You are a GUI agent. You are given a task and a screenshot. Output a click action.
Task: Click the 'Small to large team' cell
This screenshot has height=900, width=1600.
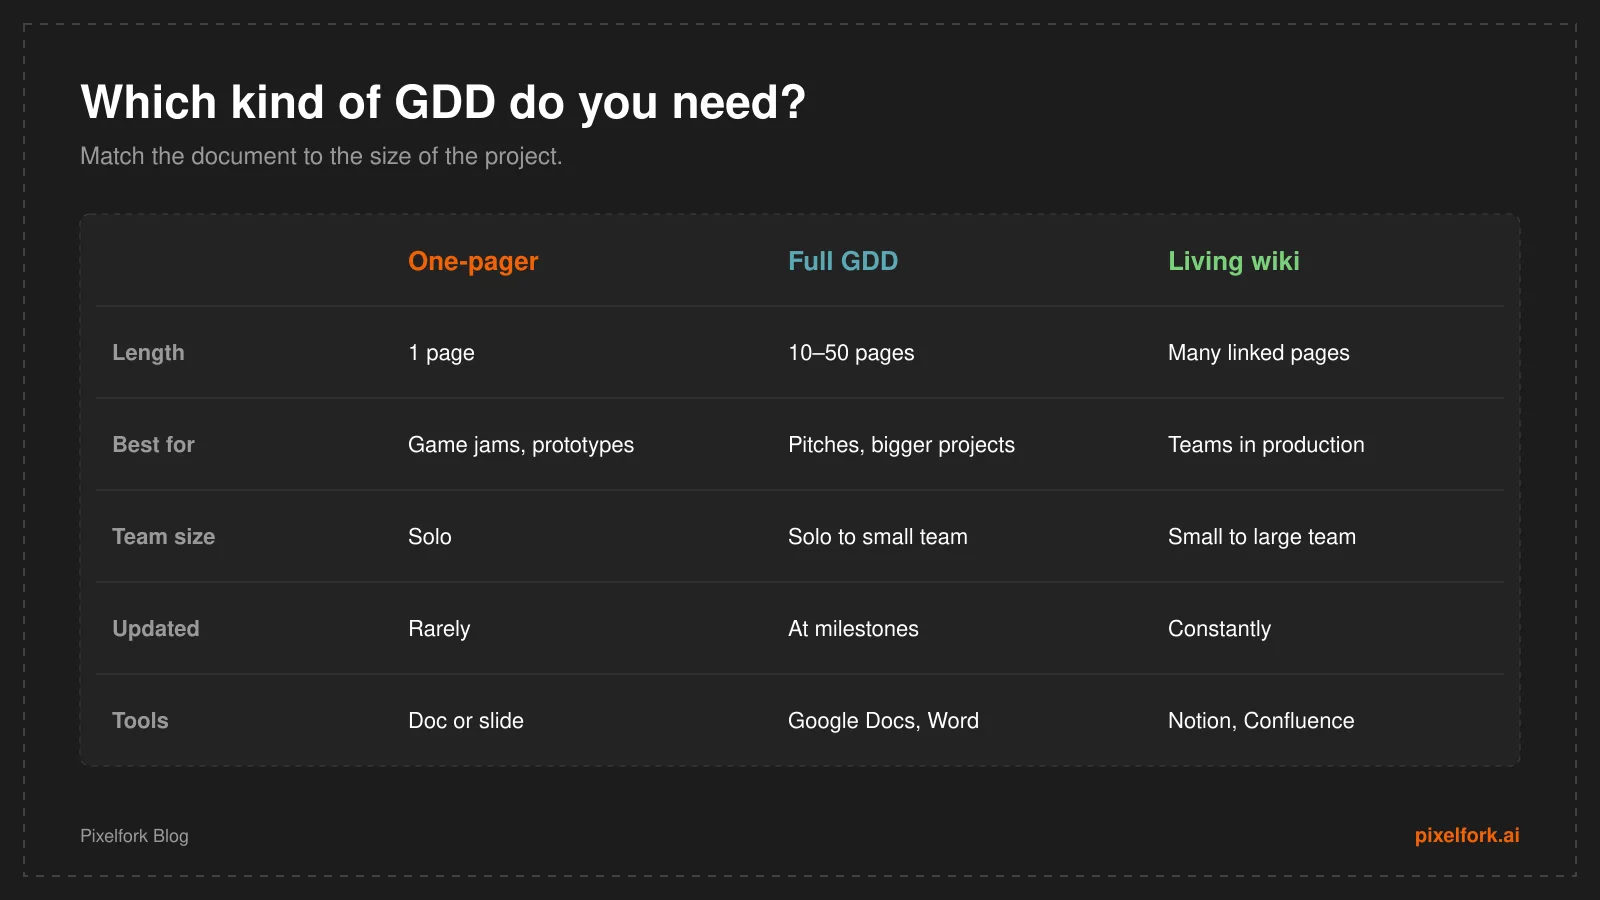[x=1262, y=537]
